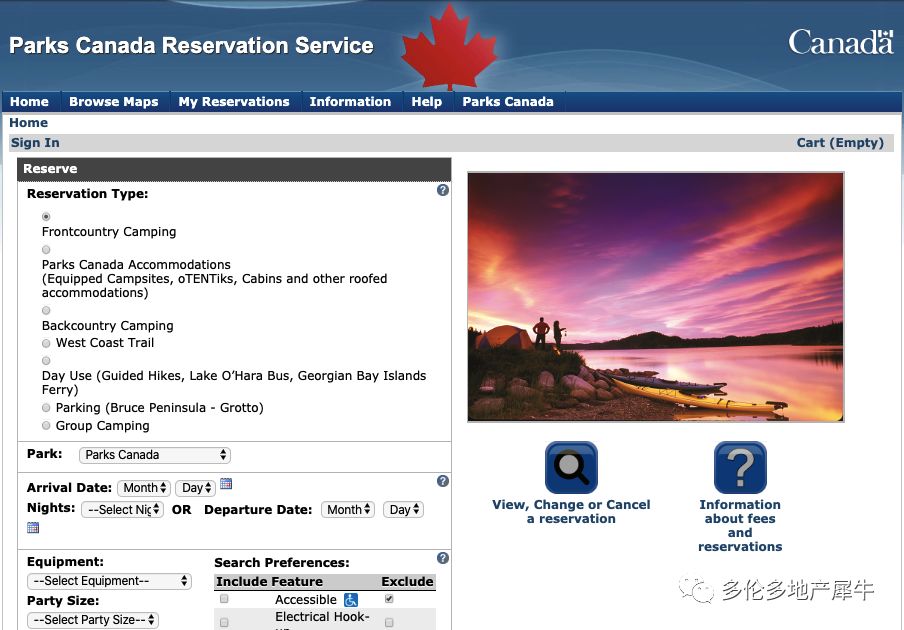The image size is (904, 630).
Task: Open the Cart (Empty) link
Action: 840,143
